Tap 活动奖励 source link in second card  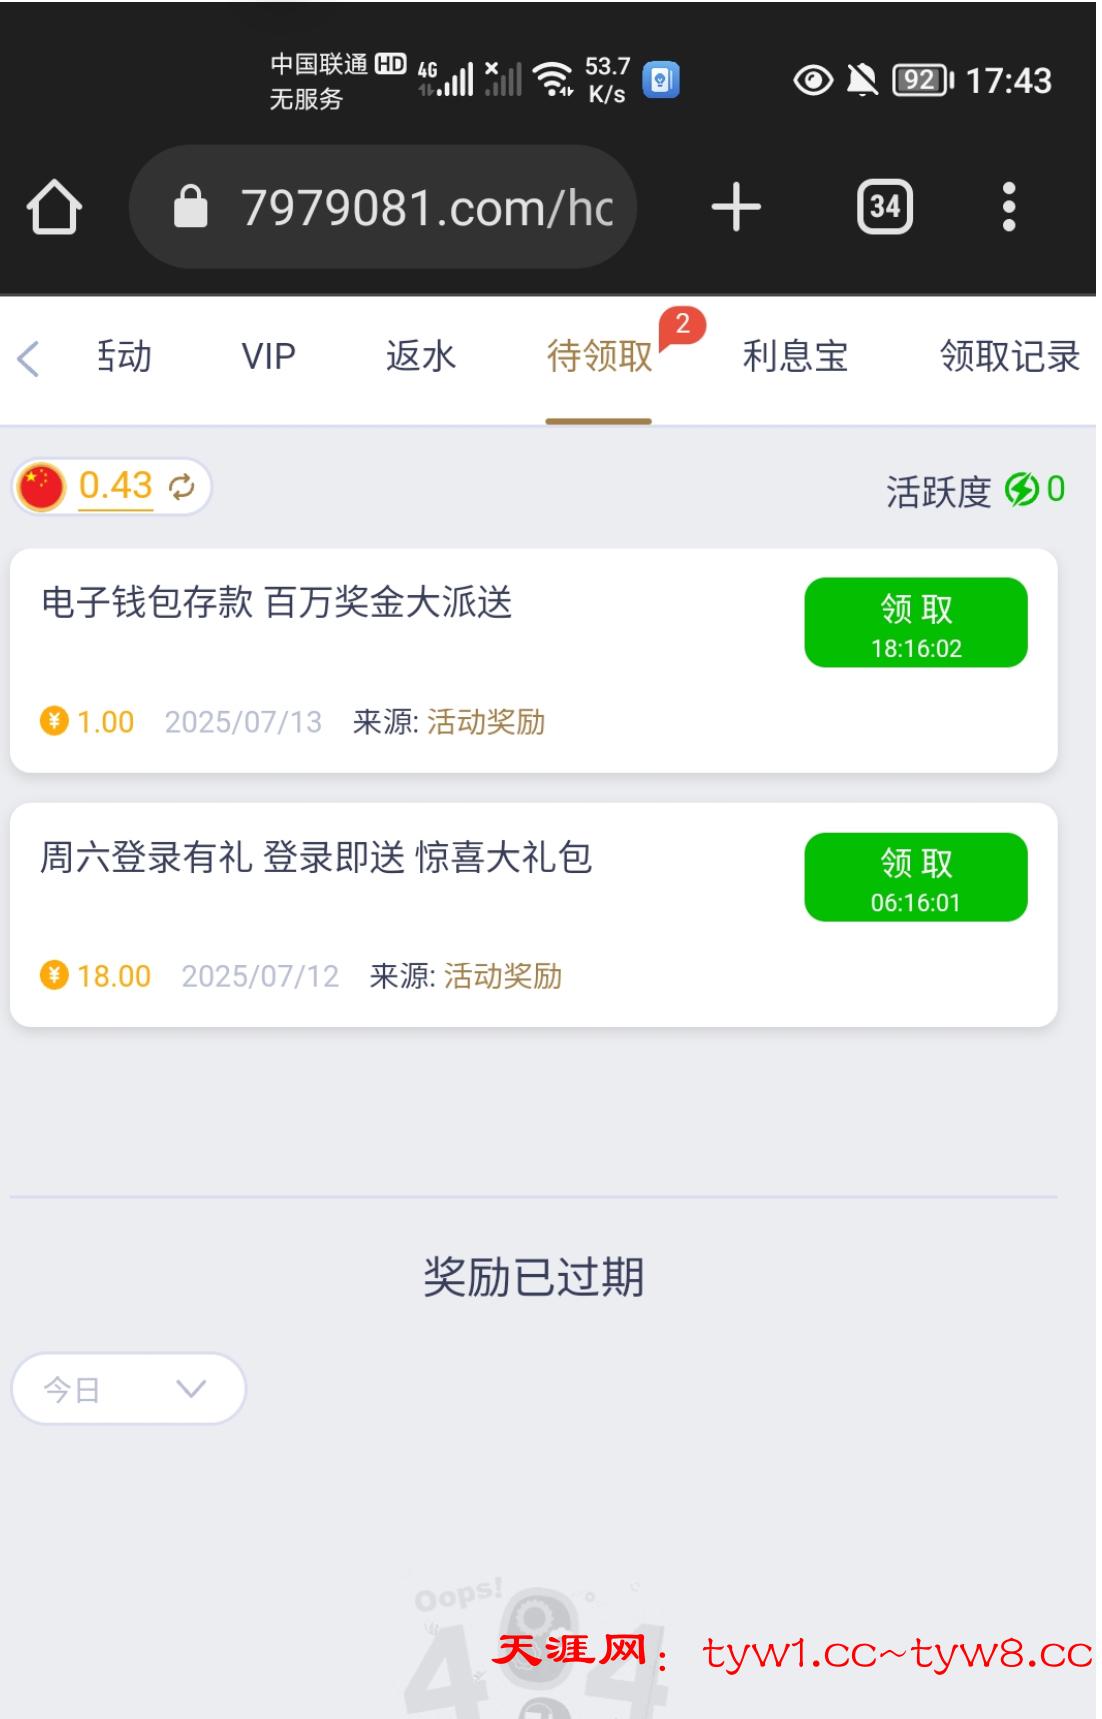tap(503, 976)
